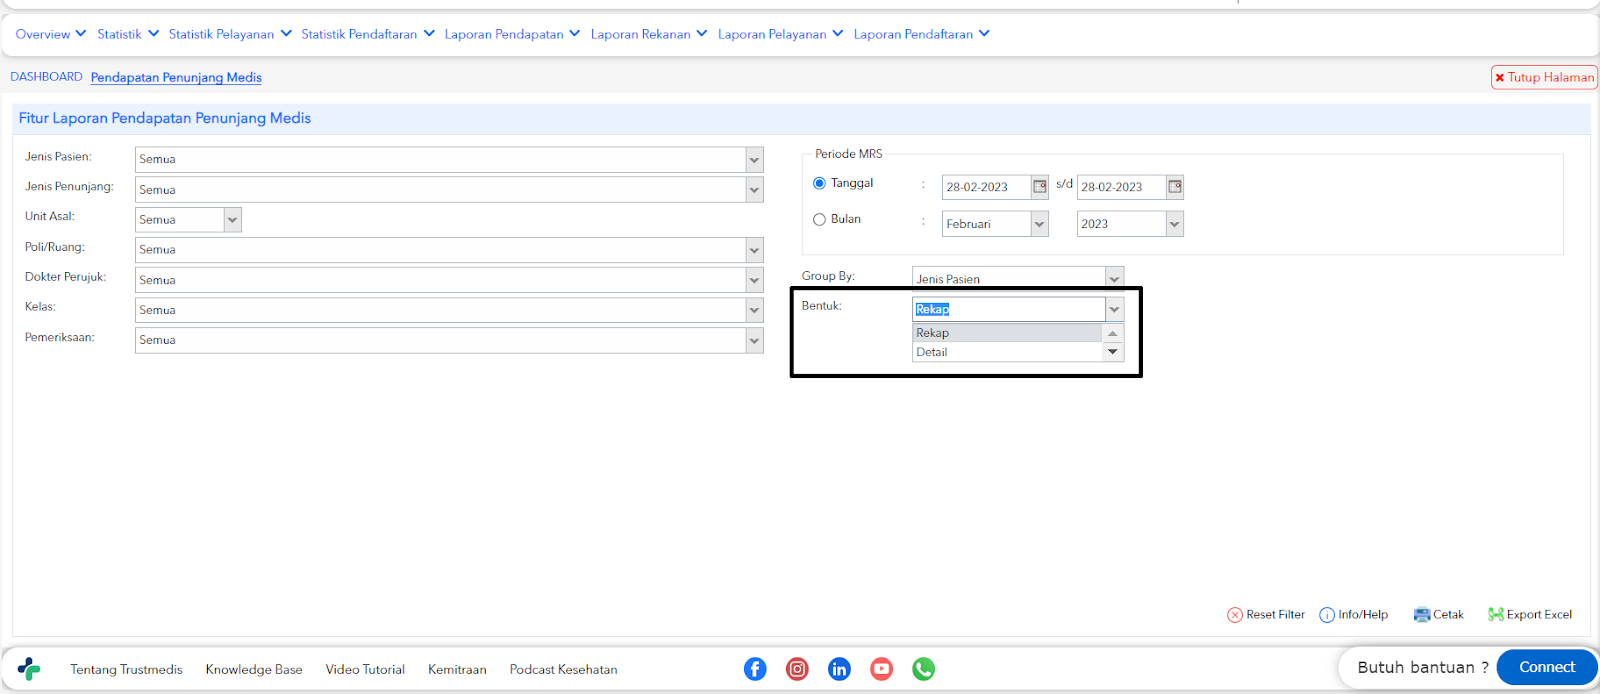Click the end date input field
The width and height of the screenshot is (1600, 694).
[1122, 187]
